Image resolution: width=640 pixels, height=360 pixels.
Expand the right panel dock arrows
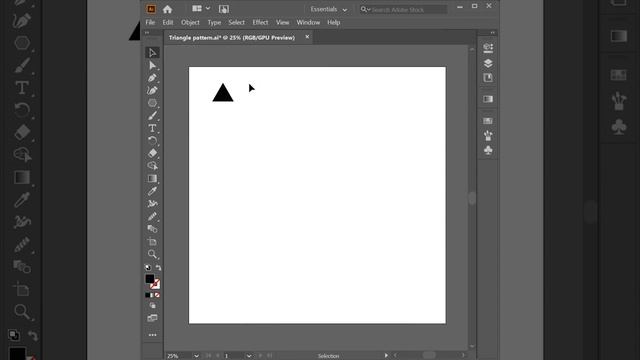coord(493,33)
